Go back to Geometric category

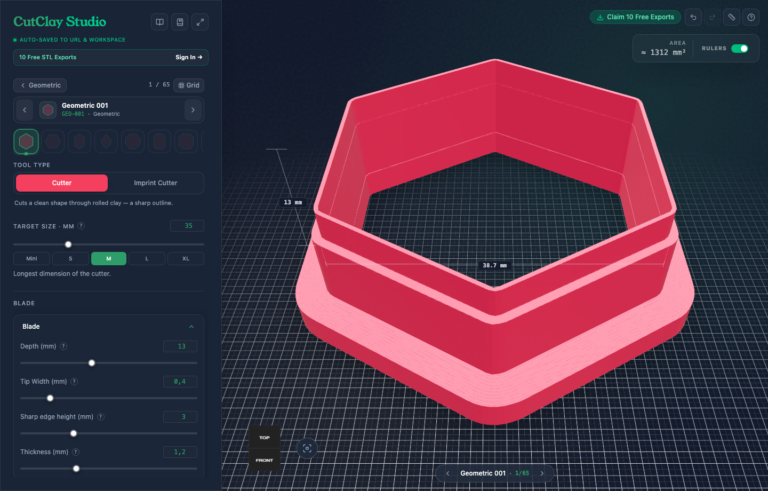[x=40, y=85]
